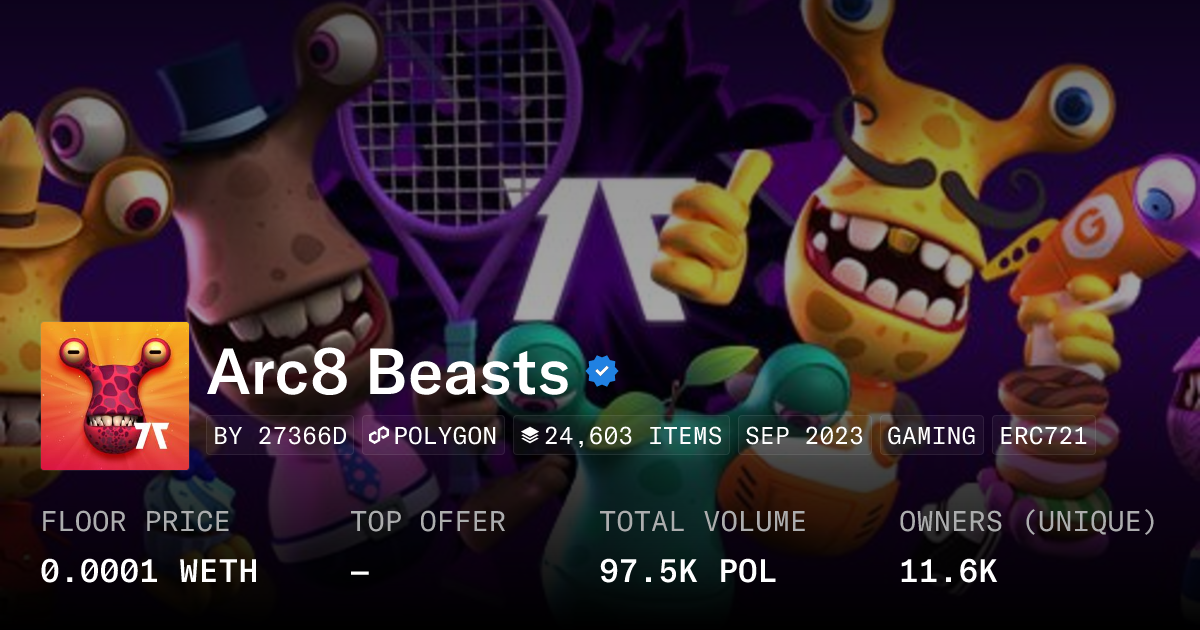Click the Polygon chain link icon
The width and height of the screenshot is (1200, 630).
[x=379, y=436]
